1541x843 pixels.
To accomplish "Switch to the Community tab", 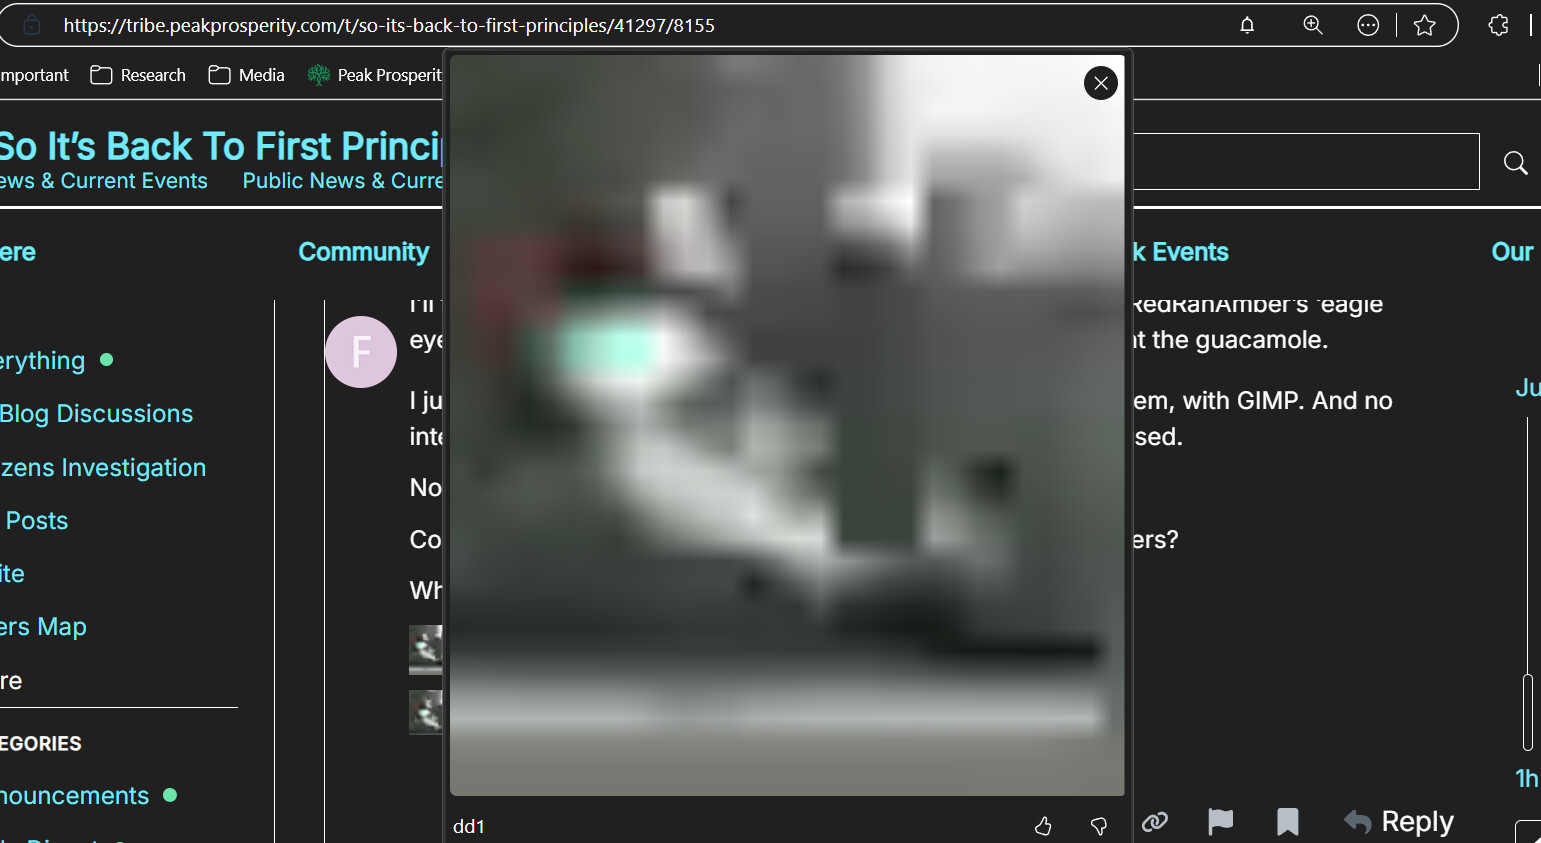I will tap(363, 252).
